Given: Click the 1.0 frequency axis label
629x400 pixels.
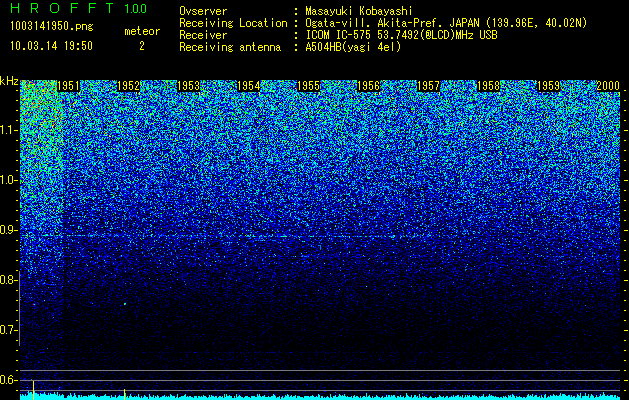Looking at the screenshot, I should point(8,180).
